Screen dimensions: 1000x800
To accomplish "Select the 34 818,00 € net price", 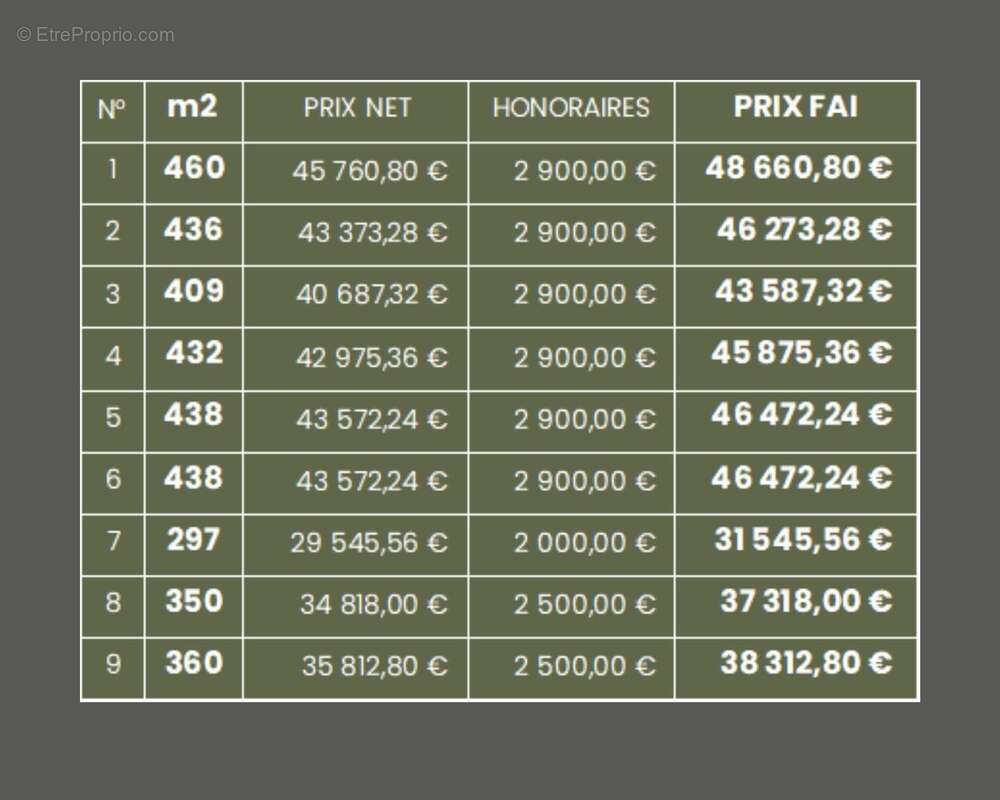I will point(374,604).
